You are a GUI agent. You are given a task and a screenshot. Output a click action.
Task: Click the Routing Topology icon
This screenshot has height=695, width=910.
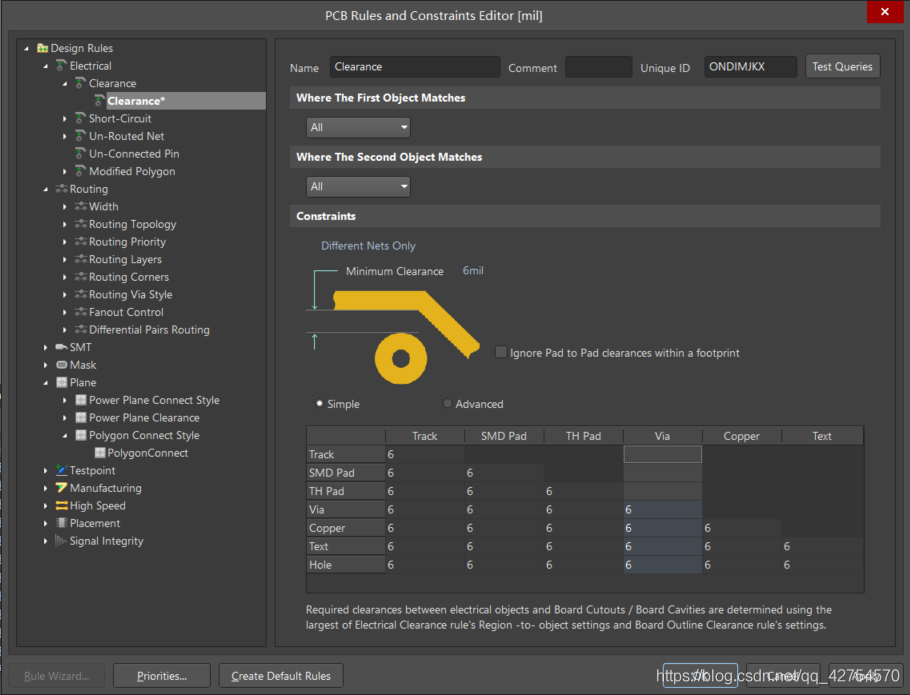[81, 224]
